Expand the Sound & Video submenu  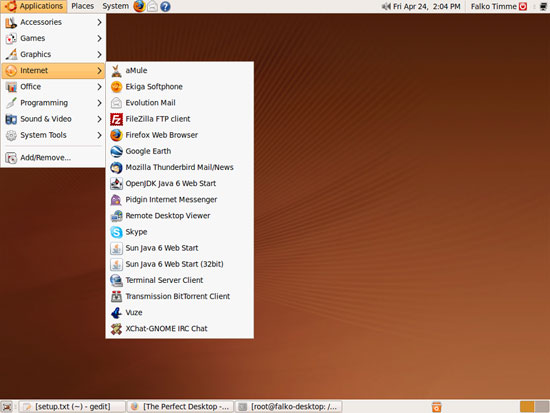pyautogui.click(x=53, y=119)
